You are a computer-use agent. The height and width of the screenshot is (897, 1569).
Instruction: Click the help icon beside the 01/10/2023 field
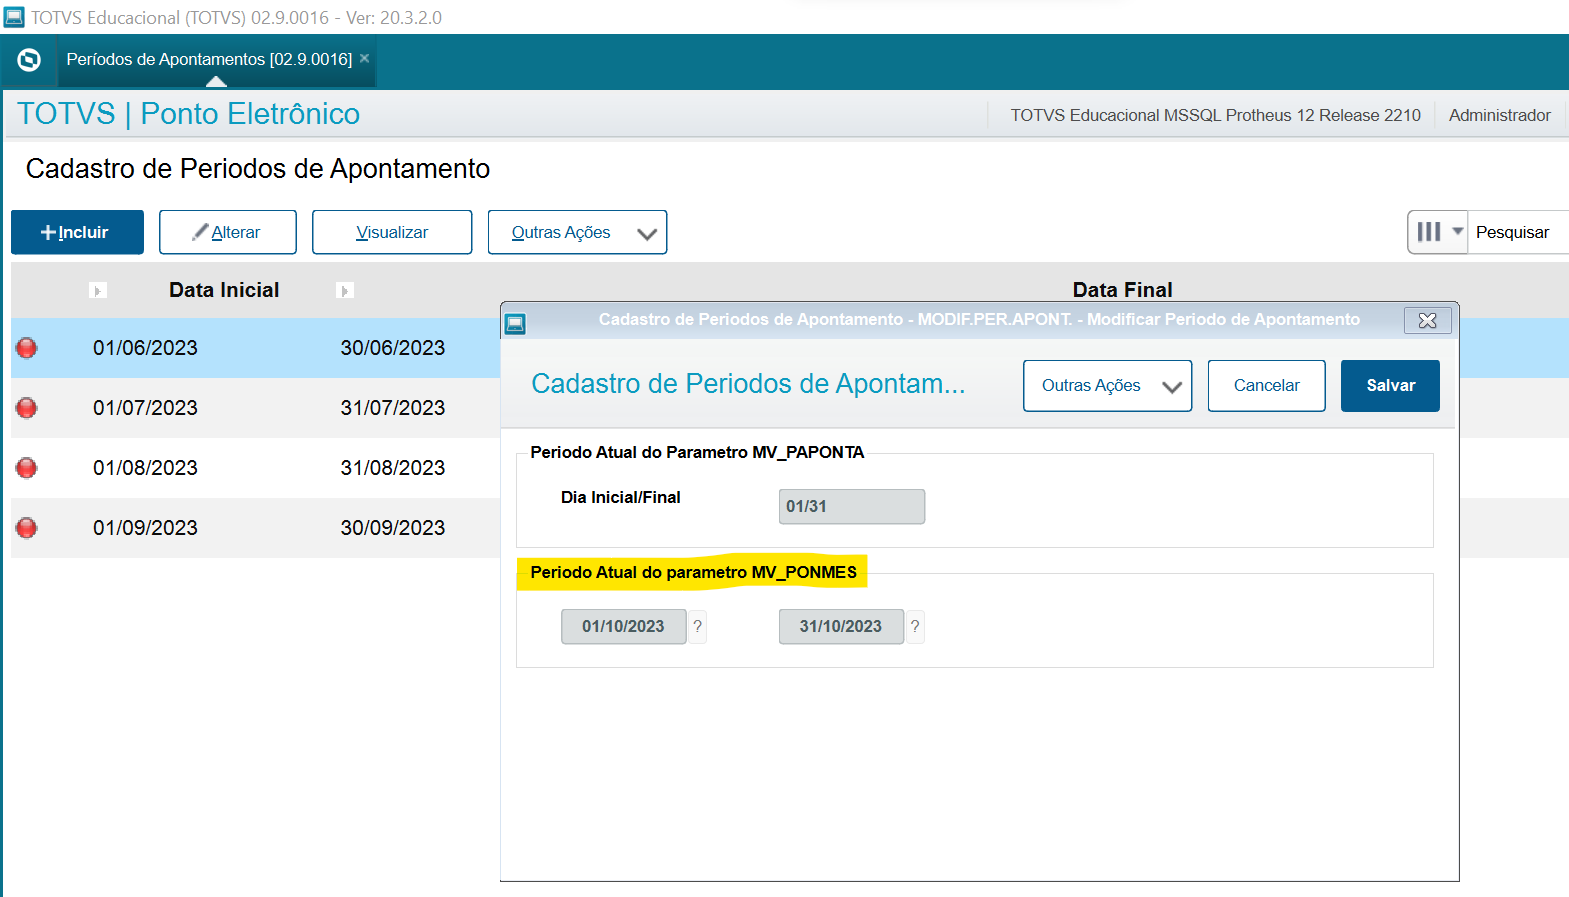pyautogui.click(x=698, y=626)
